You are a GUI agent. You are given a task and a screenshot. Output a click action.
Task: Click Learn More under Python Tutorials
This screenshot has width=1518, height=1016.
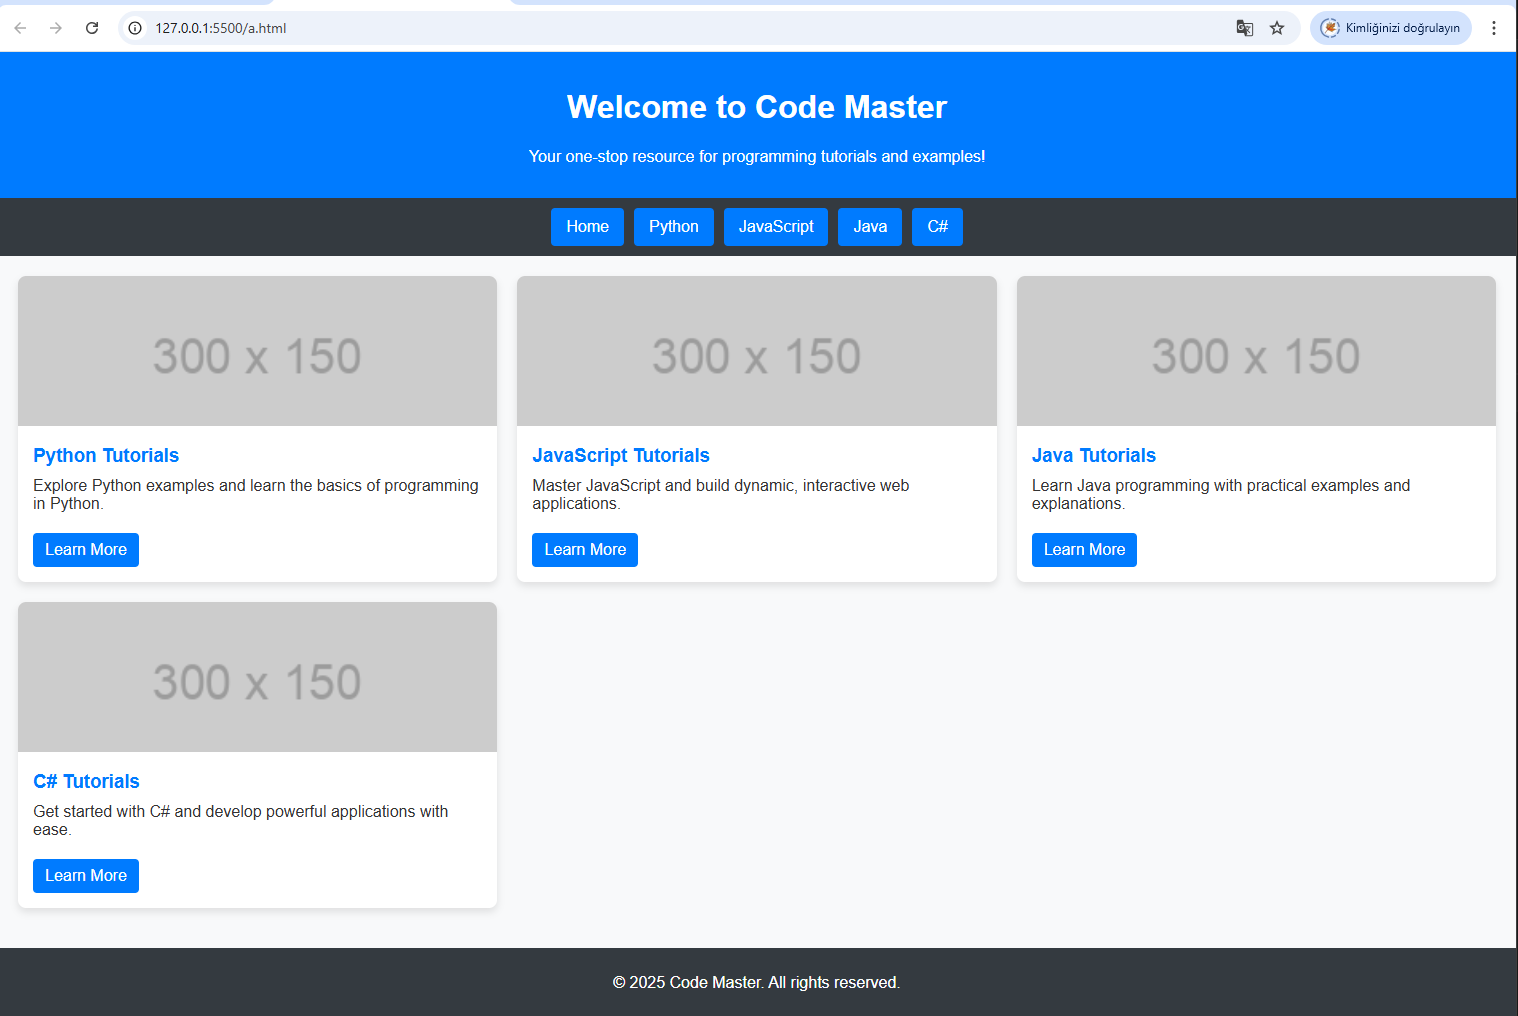pyautogui.click(x=86, y=550)
